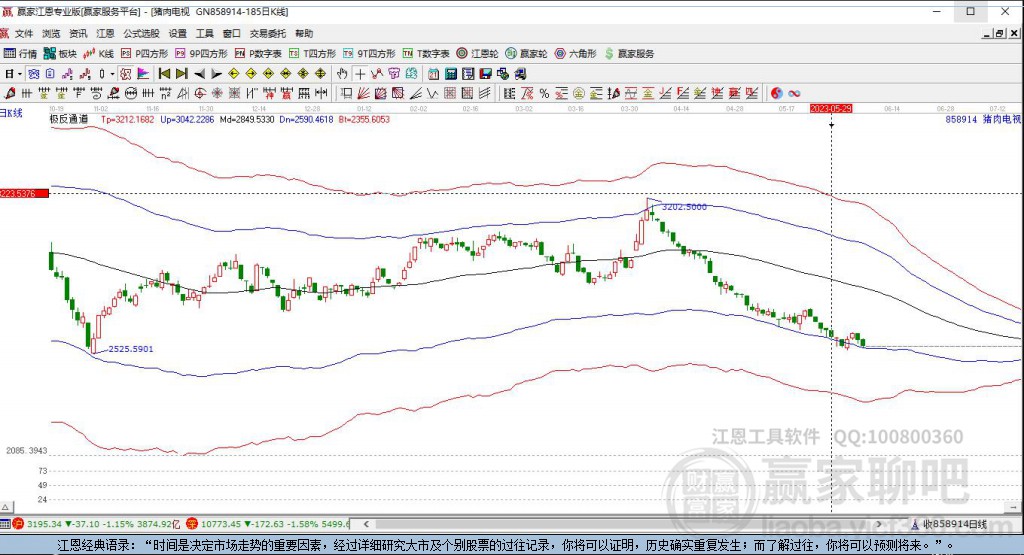Open the 文件 menu
This screenshot has height=555, width=1024.
point(24,33)
